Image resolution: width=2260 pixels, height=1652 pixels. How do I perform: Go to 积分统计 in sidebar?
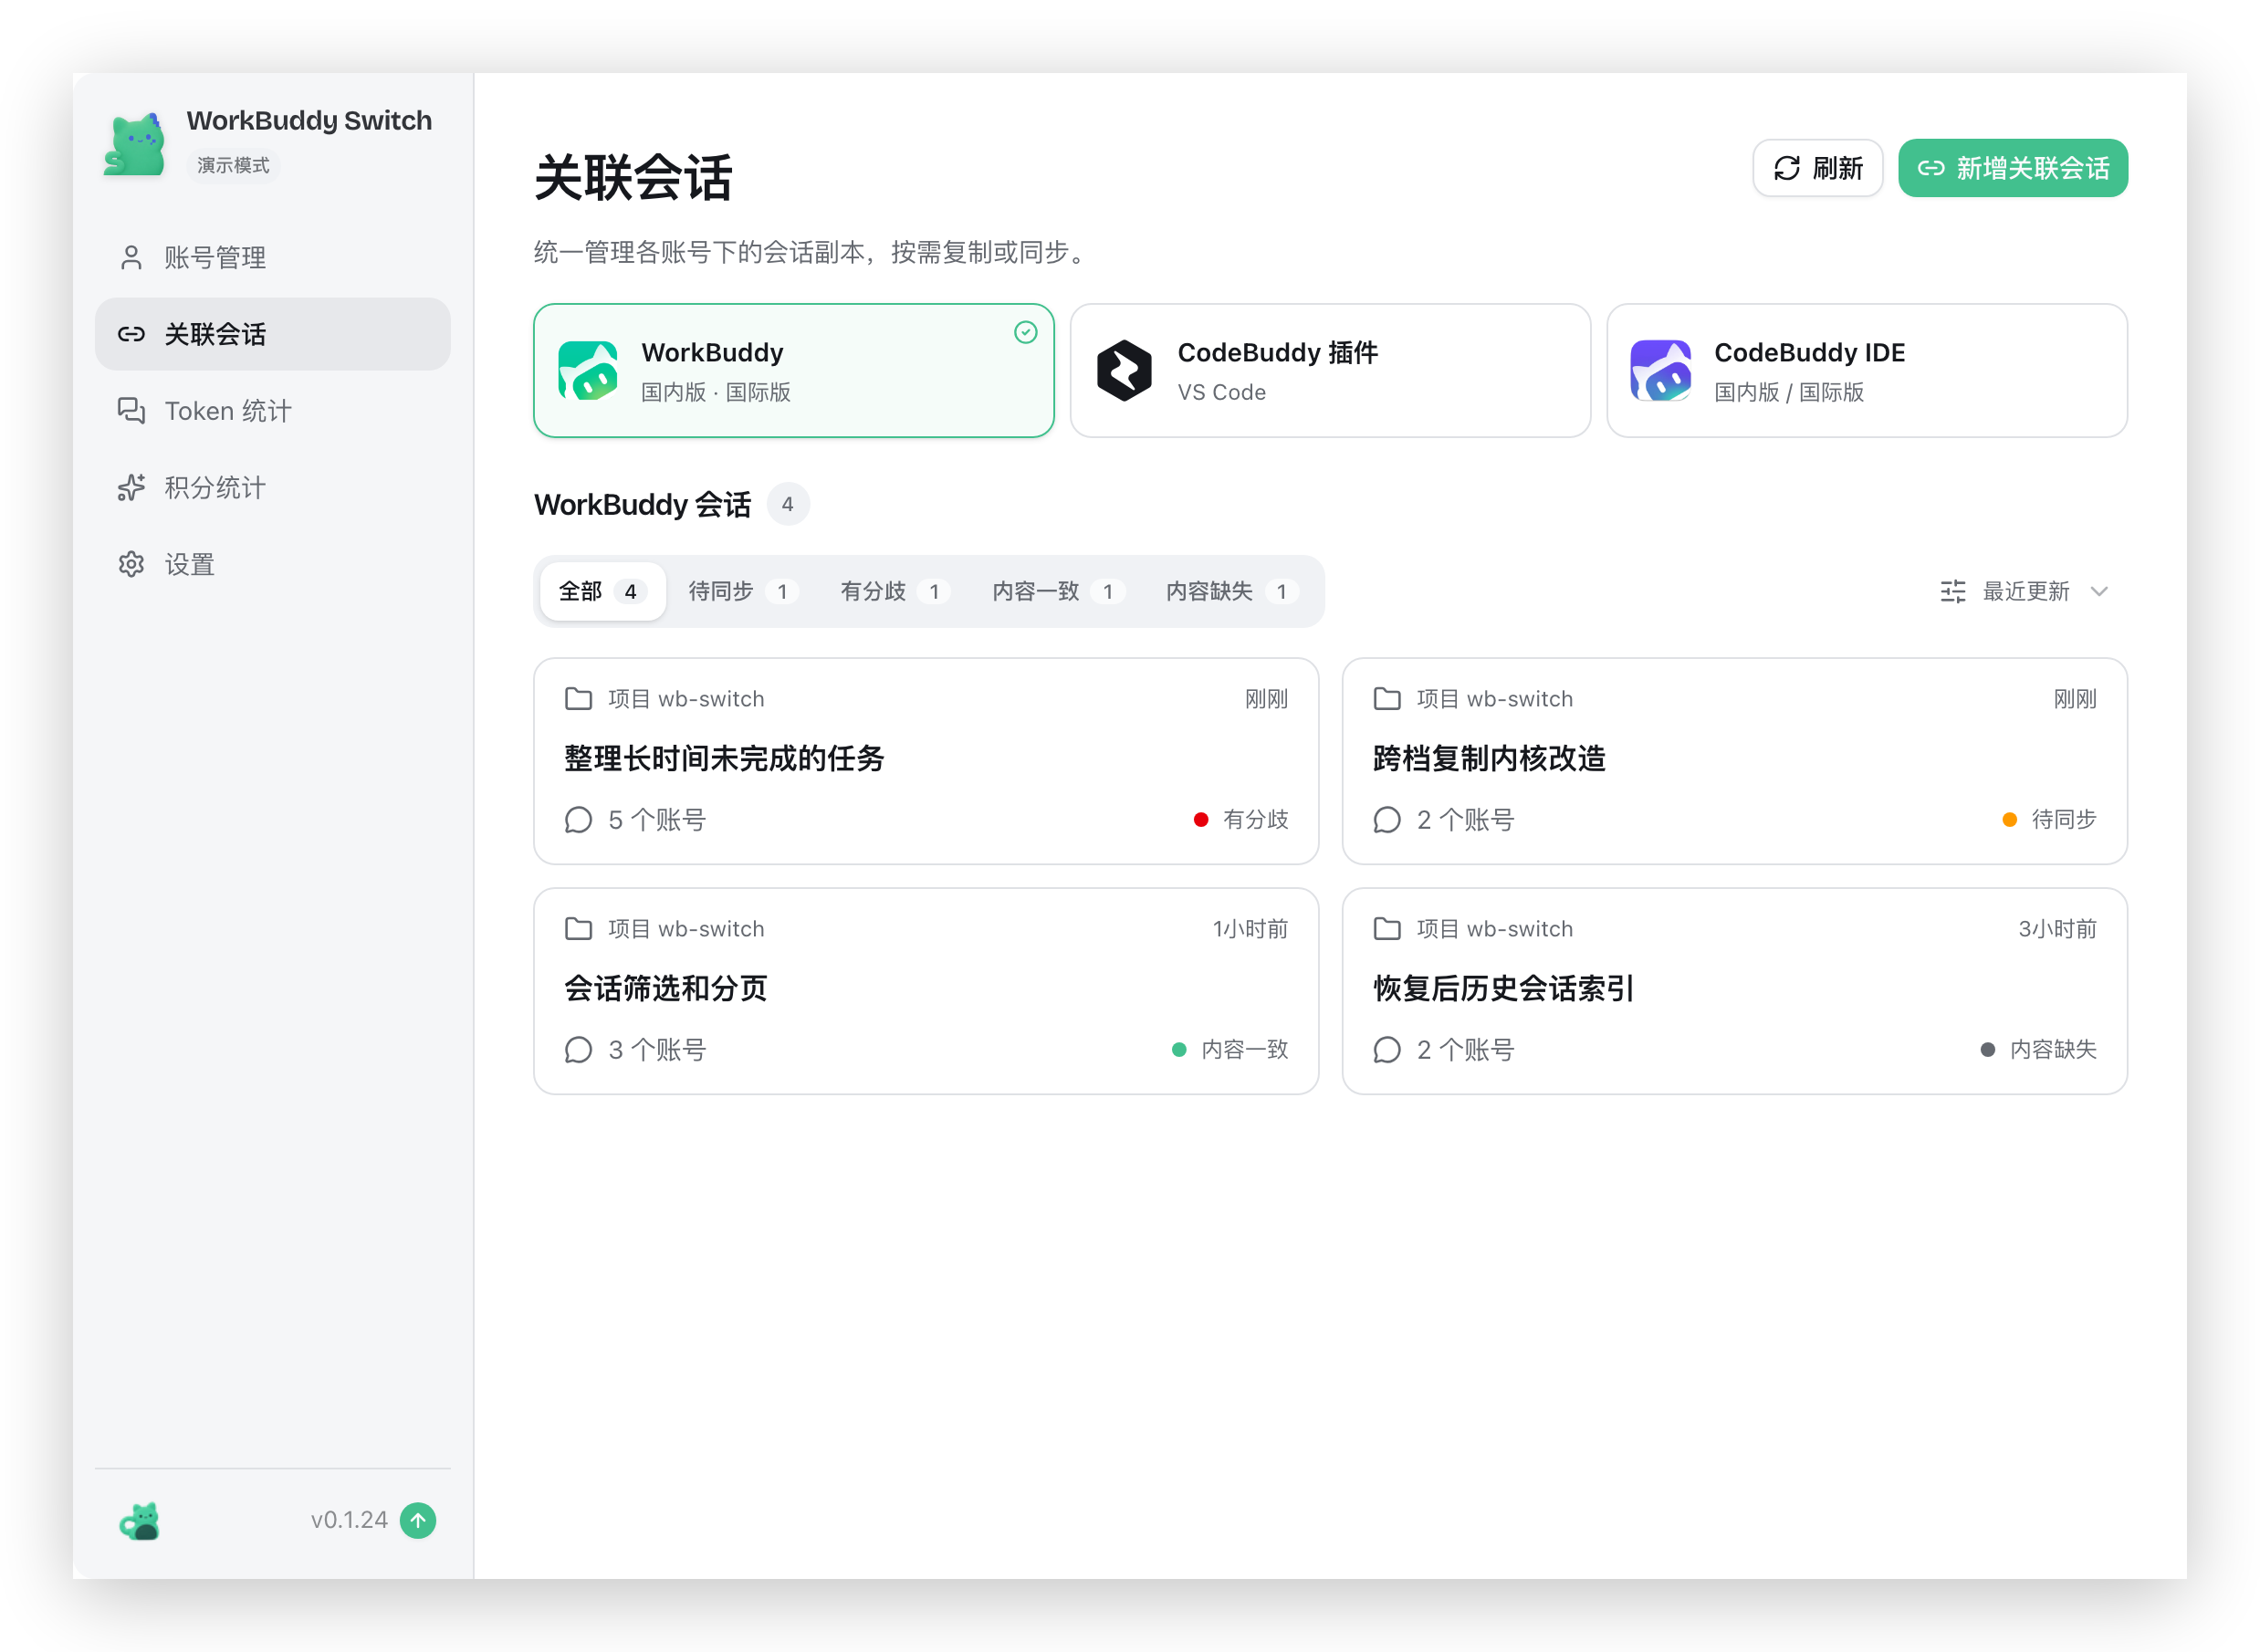(272, 487)
